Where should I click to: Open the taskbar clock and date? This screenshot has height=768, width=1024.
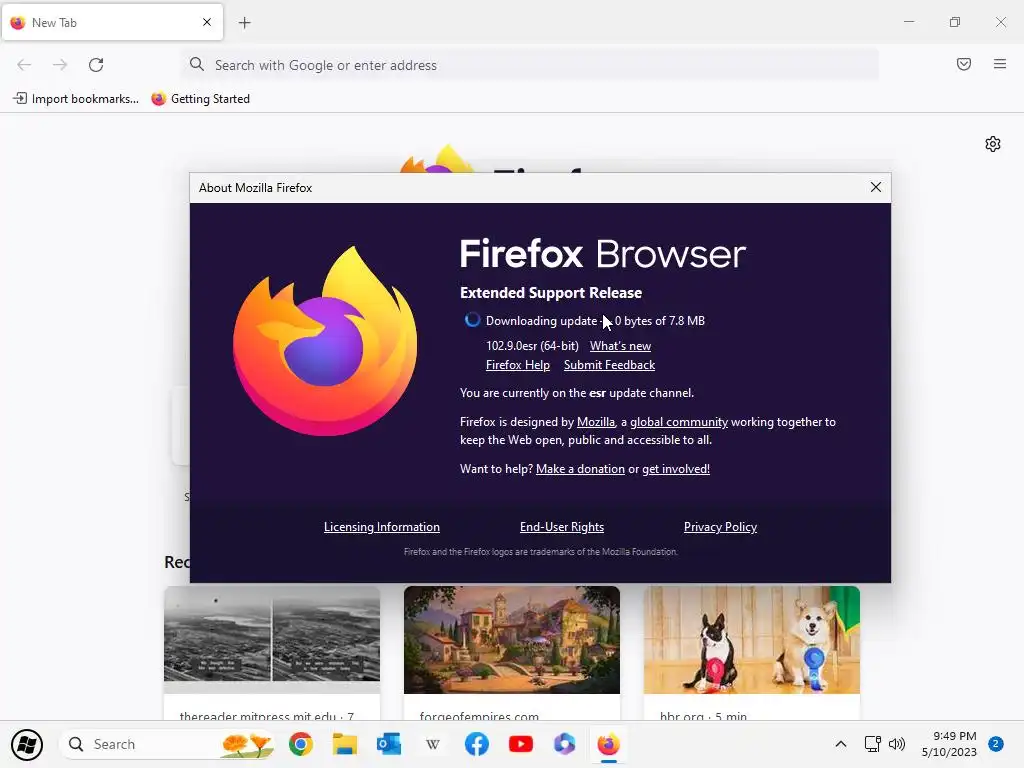coord(949,744)
